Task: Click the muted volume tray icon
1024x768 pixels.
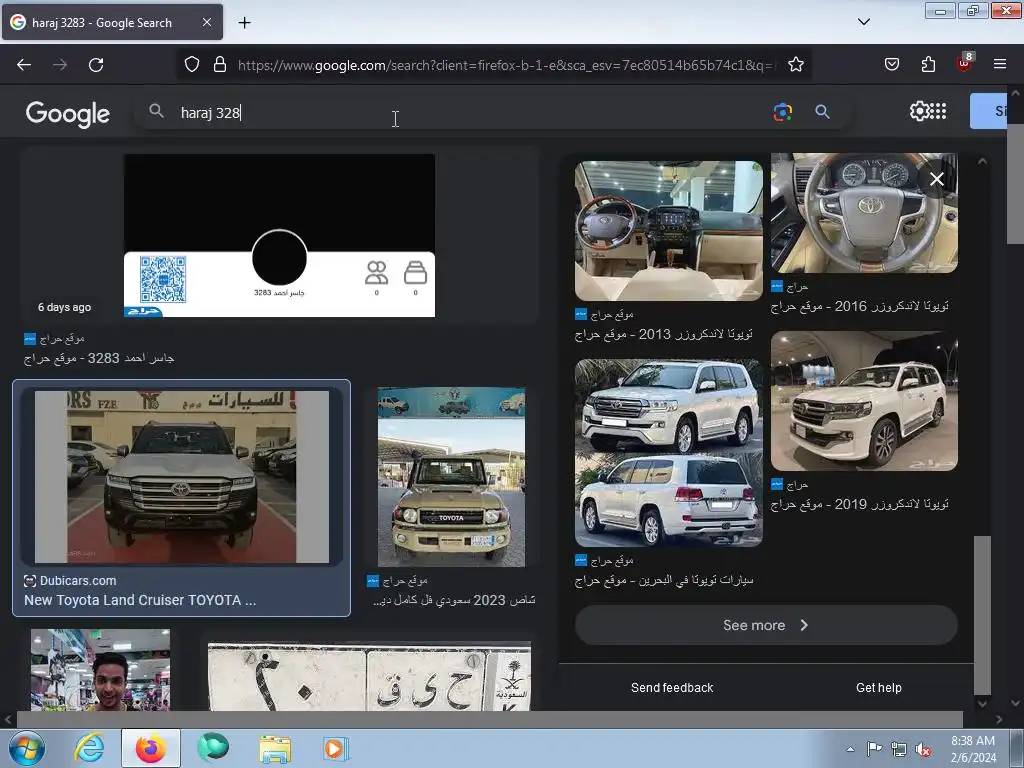Action: click(923, 750)
